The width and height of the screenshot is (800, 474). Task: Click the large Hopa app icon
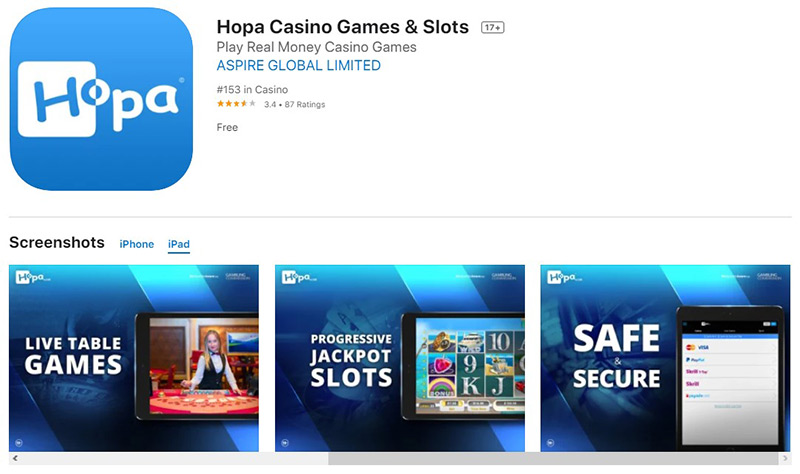(101, 99)
